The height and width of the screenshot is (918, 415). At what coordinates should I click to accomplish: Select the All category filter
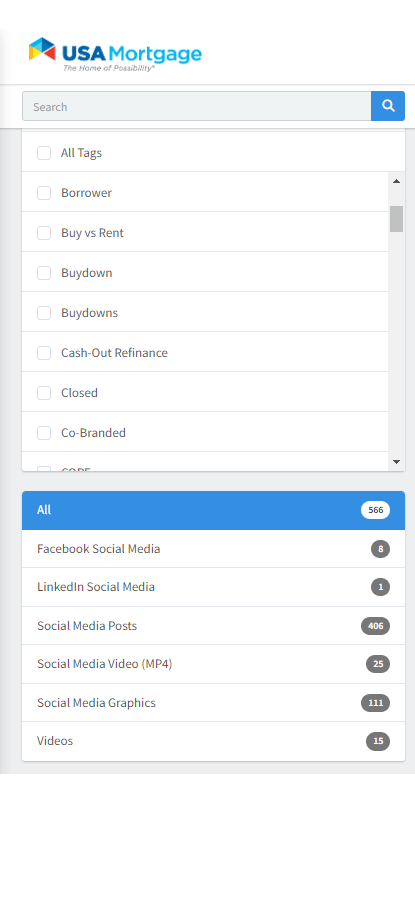[213, 510]
